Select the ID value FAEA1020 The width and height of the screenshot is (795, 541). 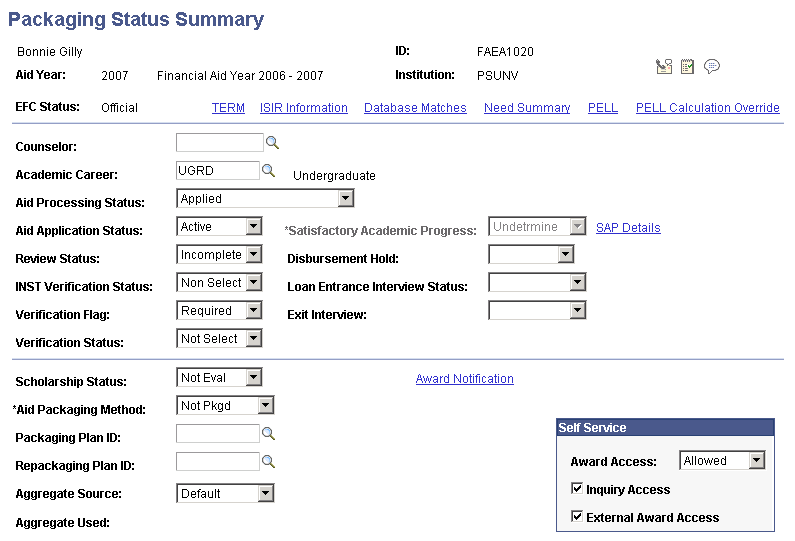click(x=505, y=52)
